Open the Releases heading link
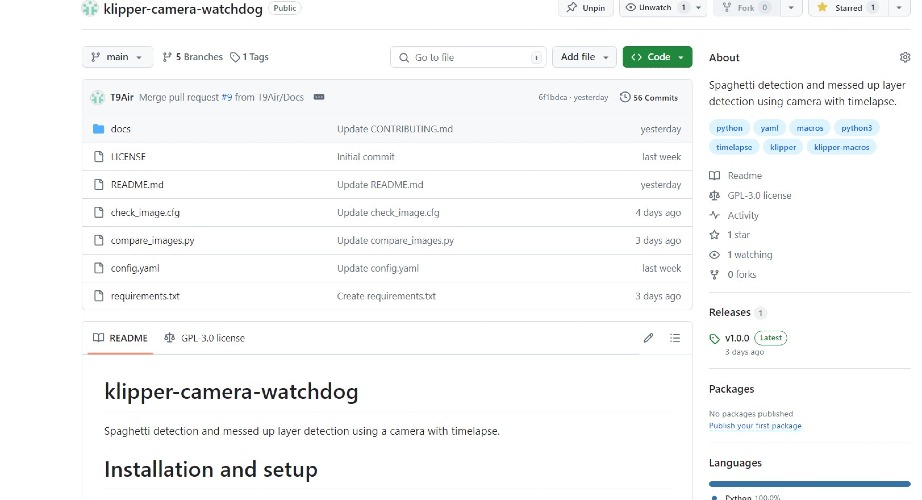The height and width of the screenshot is (500, 922). pos(729,312)
